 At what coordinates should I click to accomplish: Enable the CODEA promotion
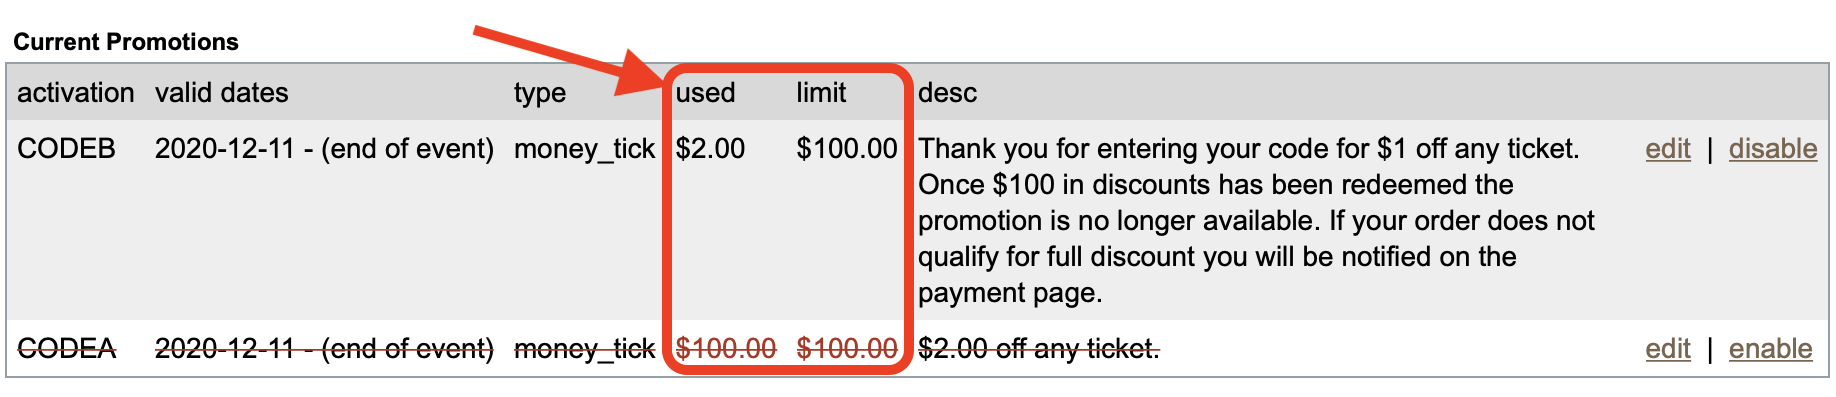coord(1770,349)
